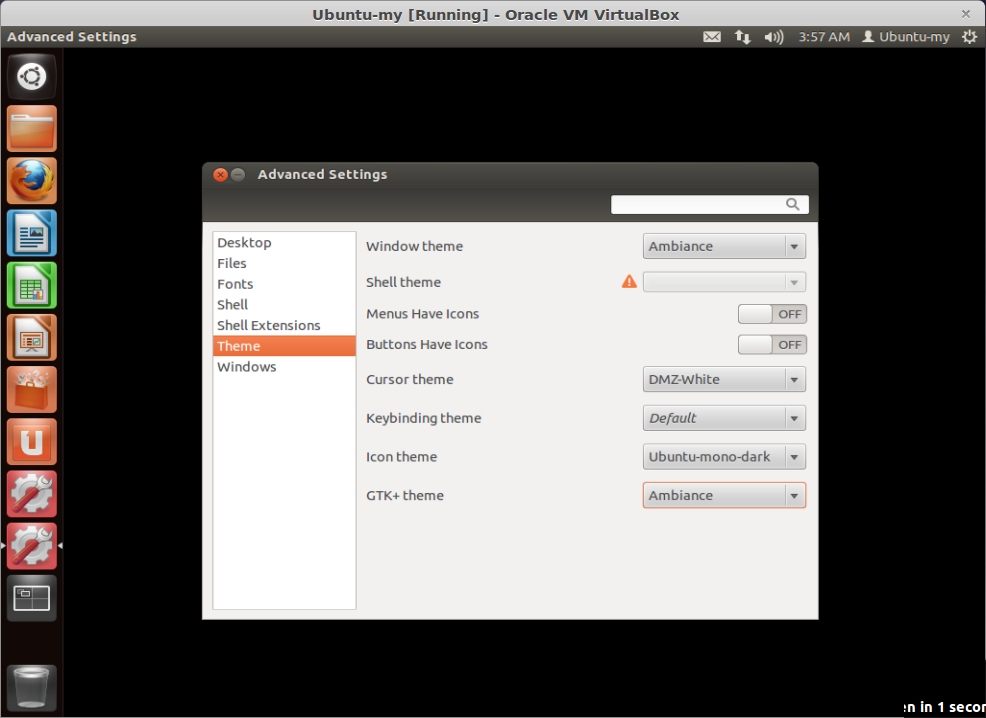986x718 pixels.
Task: Click the GTK+ theme label
Action: point(405,495)
